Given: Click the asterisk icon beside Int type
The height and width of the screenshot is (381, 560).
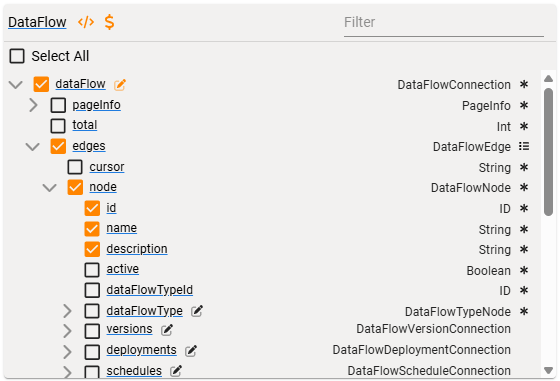Looking at the screenshot, I should 524,126.
